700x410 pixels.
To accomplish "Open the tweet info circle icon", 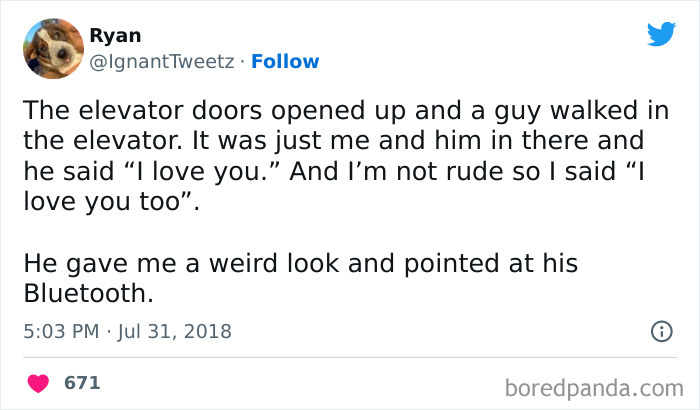I will (661, 331).
